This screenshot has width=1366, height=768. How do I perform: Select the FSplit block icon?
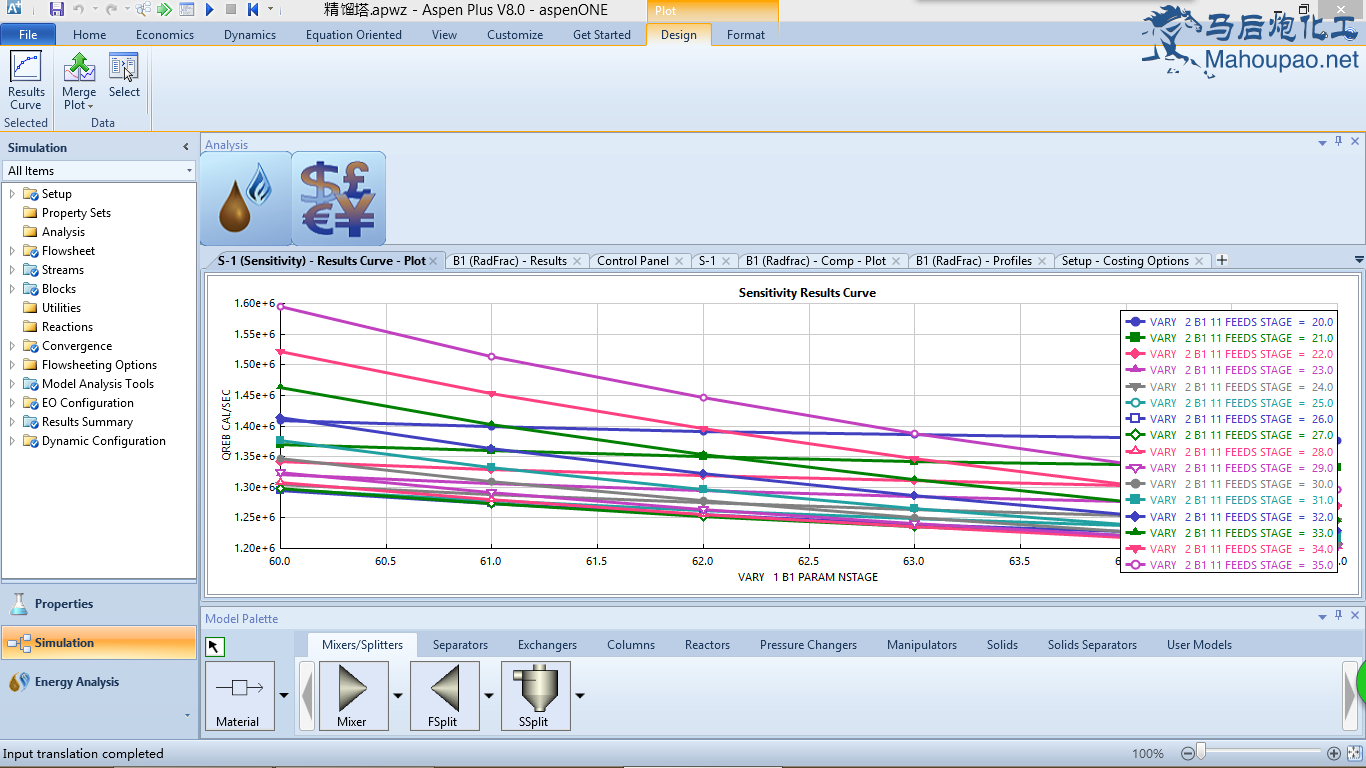[x=445, y=696]
